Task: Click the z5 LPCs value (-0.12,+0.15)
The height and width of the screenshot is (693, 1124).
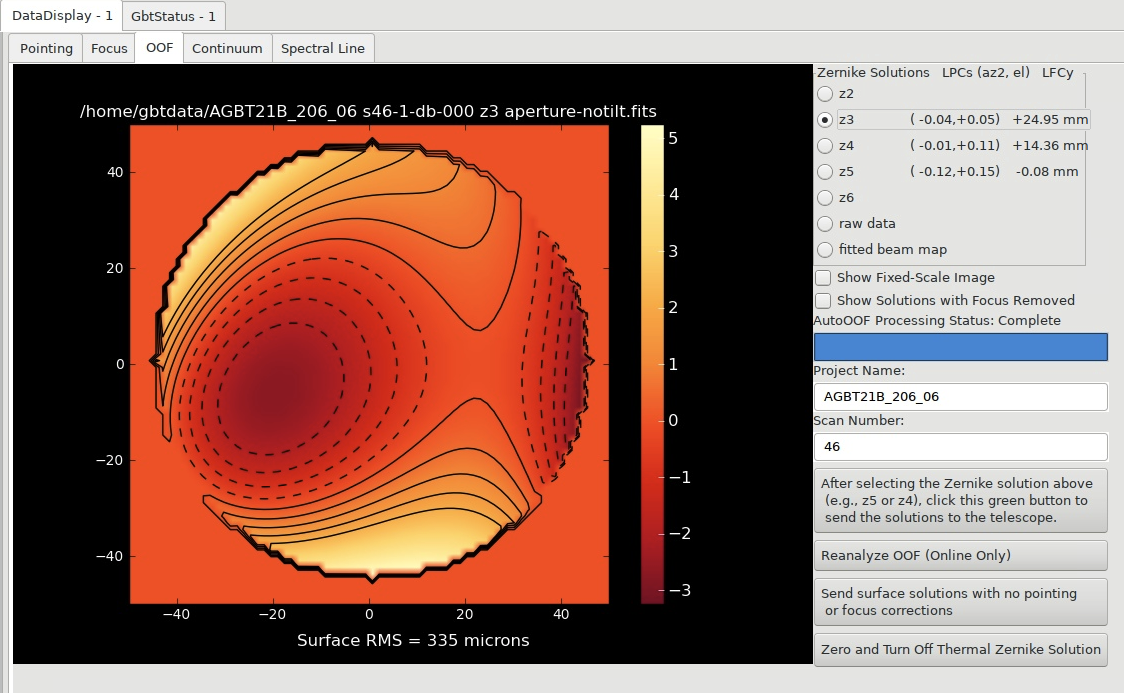Action: pos(955,171)
